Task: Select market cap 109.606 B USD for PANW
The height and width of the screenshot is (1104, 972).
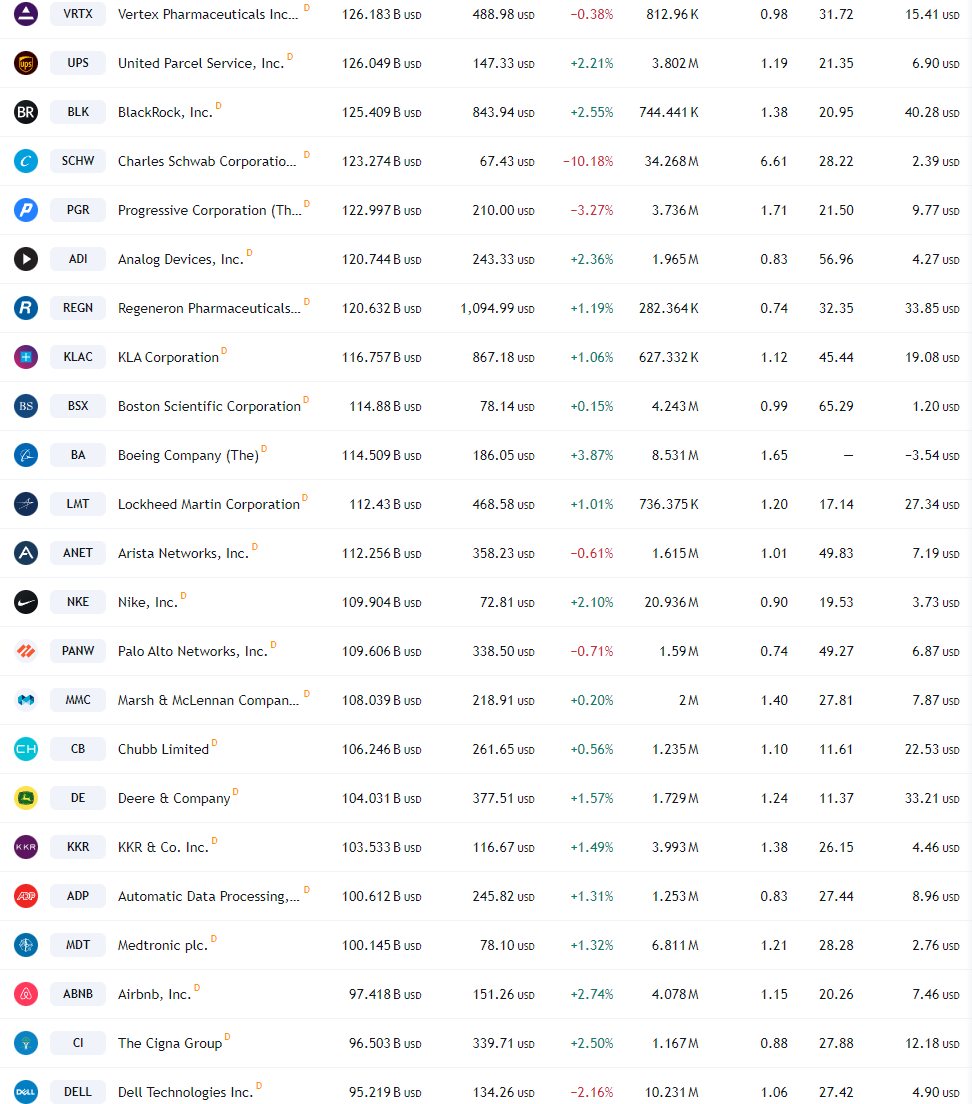Action: 381,651
